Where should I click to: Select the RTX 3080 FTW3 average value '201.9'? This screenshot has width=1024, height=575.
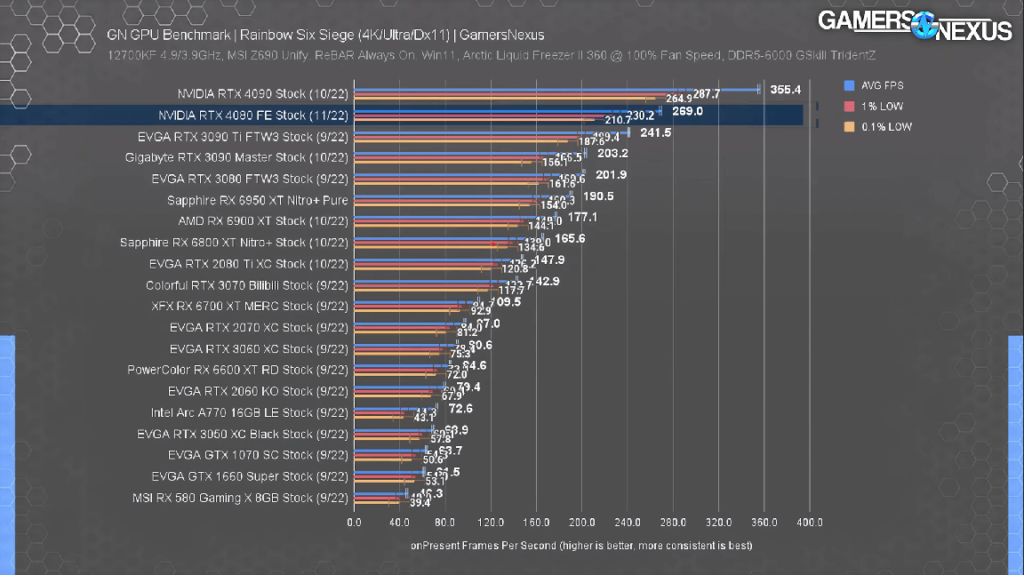click(611, 176)
